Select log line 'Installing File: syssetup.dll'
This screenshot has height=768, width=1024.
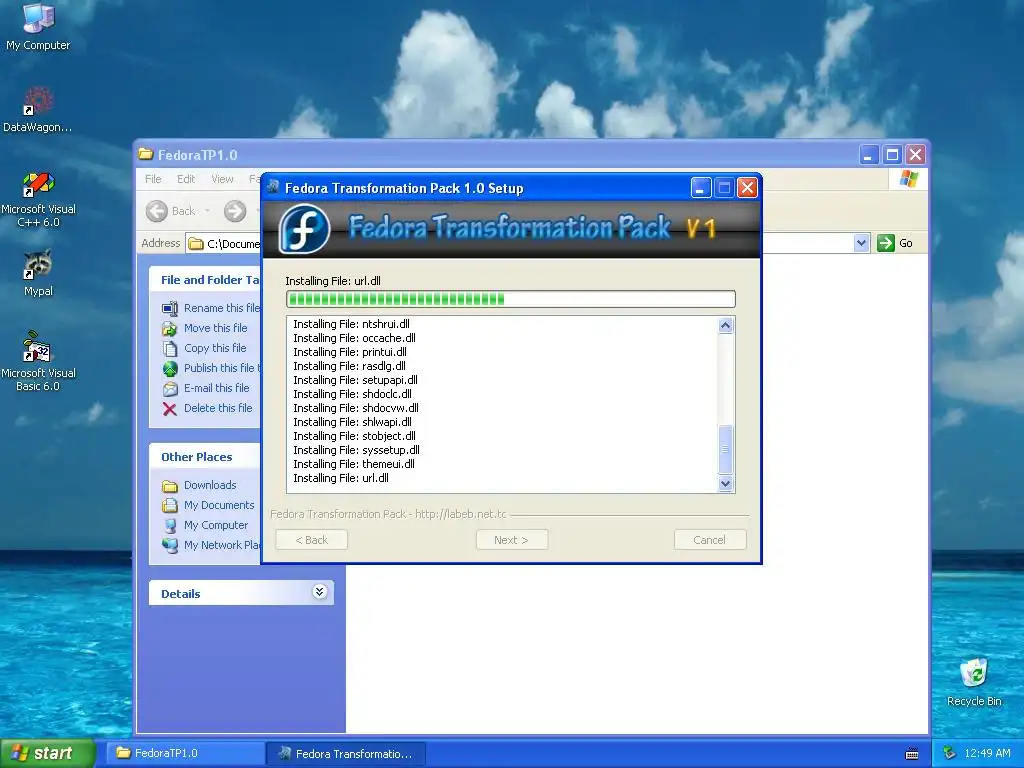click(x=356, y=450)
